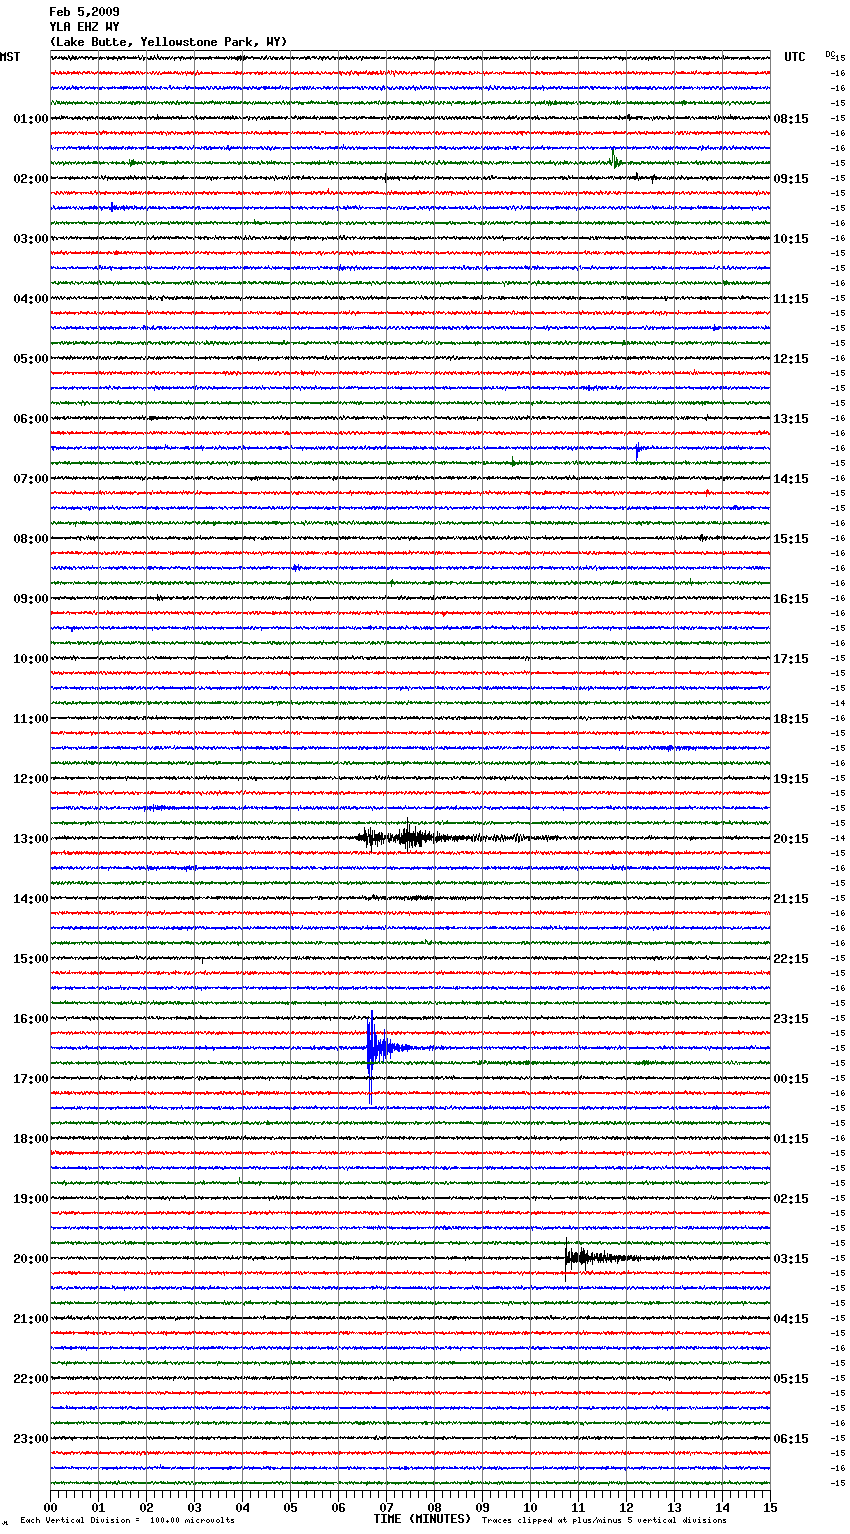
Task: Select the 08:00 MST row label
Action: pyautogui.click(x=30, y=539)
